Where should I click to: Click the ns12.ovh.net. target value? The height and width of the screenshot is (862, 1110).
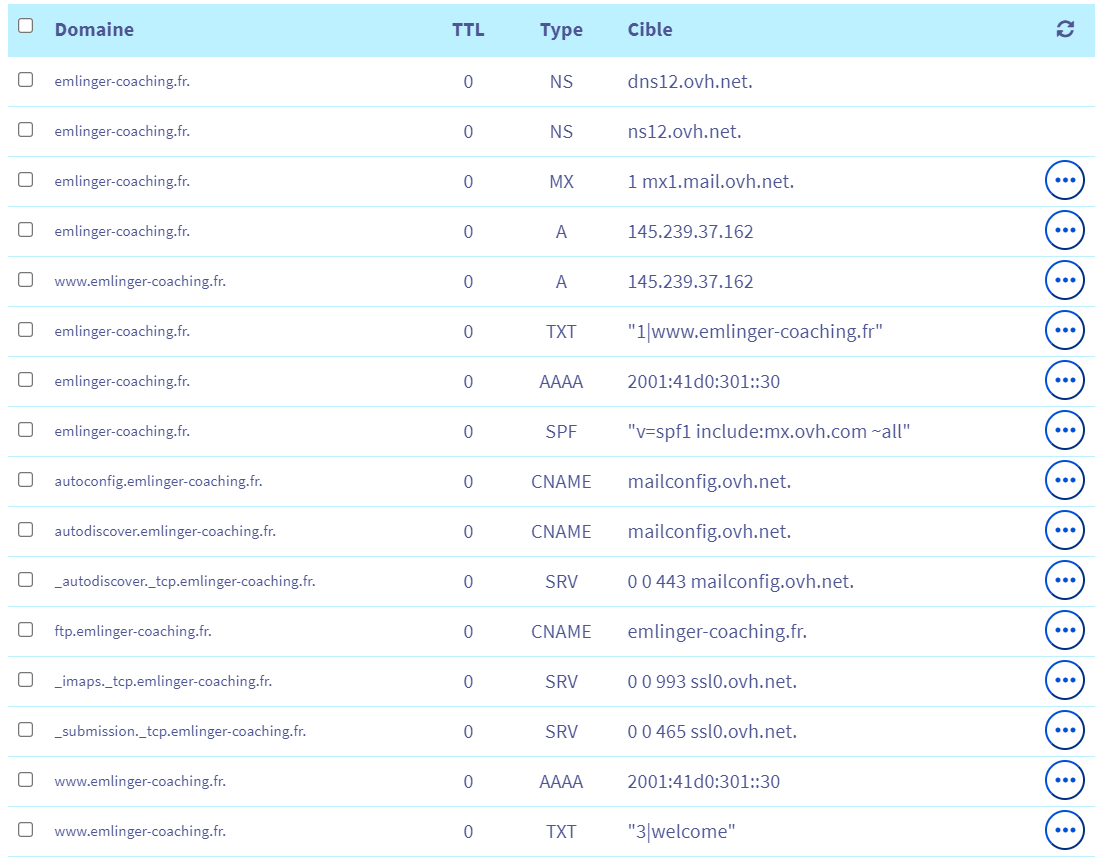pyautogui.click(x=684, y=132)
